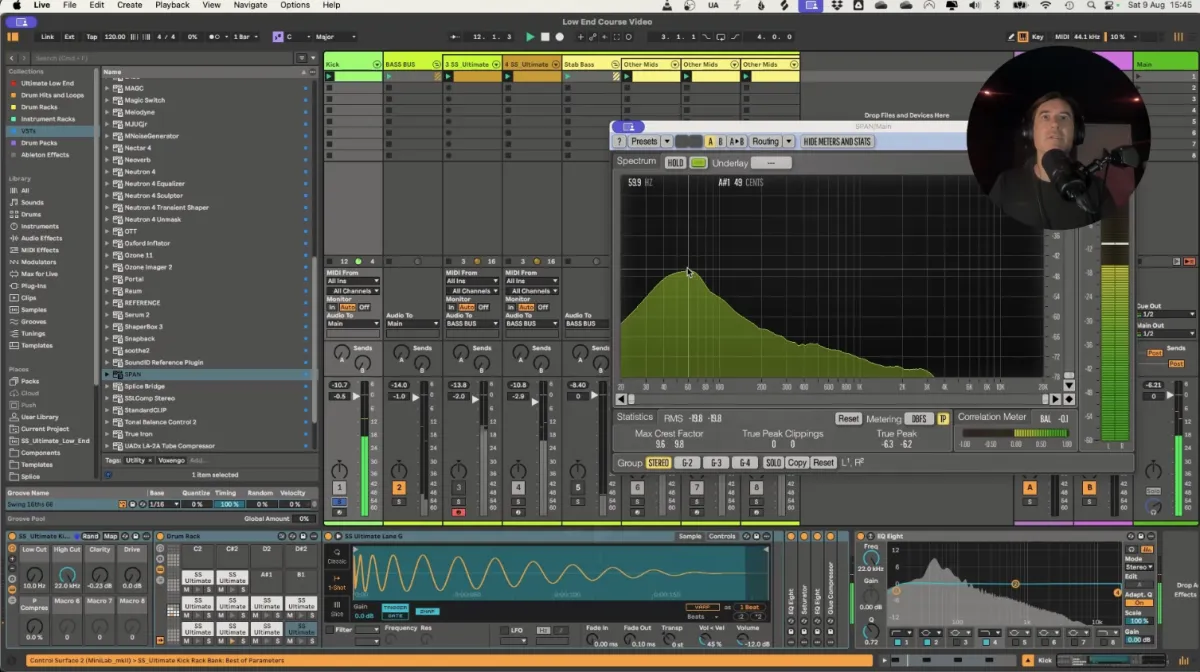Expand the SPAN plug-in in browser

coord(108,375)
